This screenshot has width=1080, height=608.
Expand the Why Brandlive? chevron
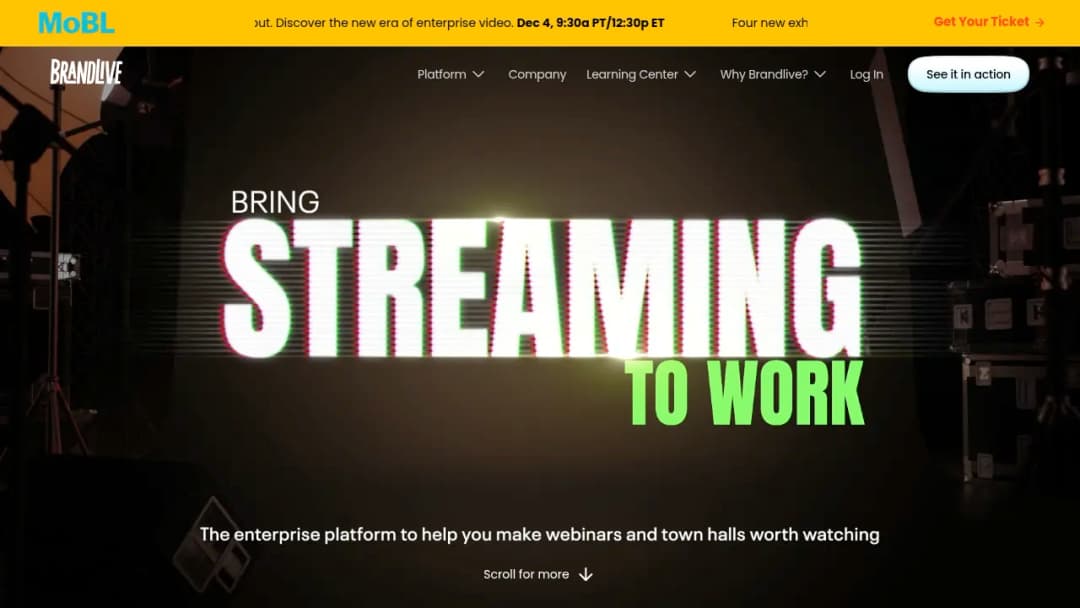coord(820,74)
